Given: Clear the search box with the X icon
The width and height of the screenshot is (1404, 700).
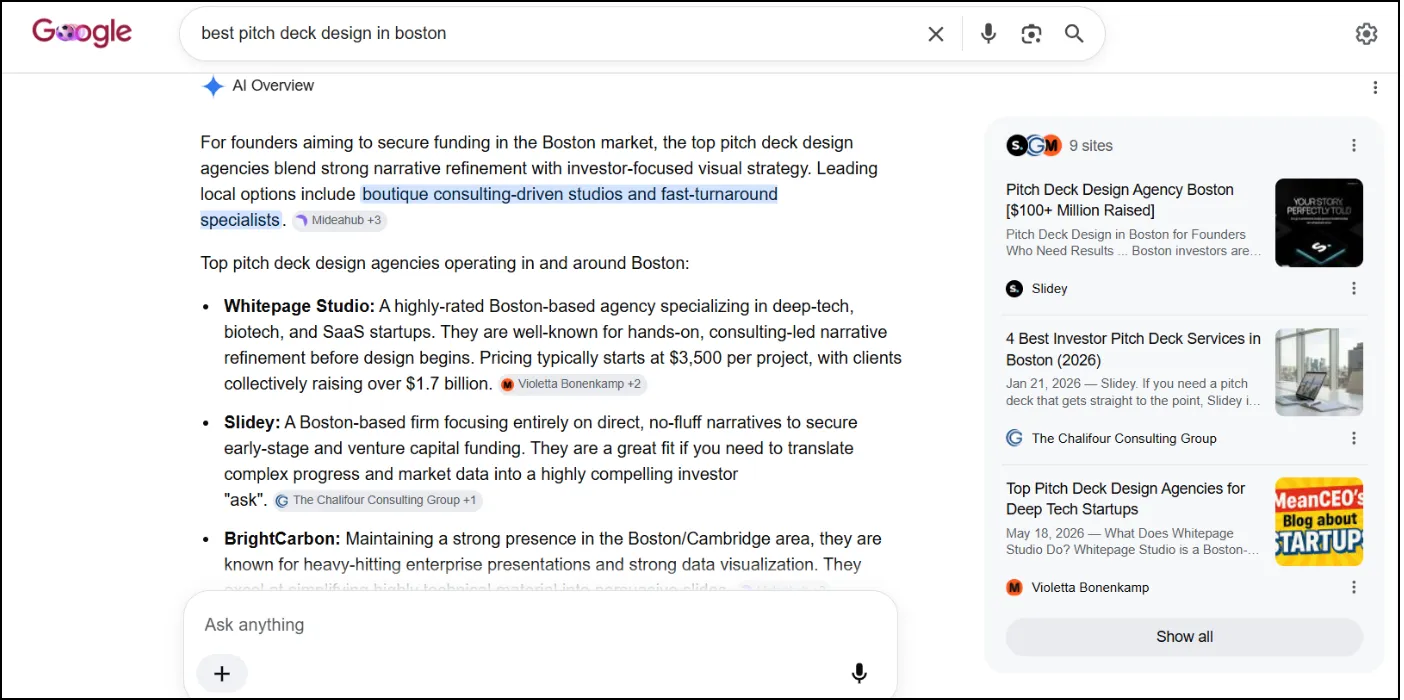Looking at the screenshot, I should tap(935, 34).
